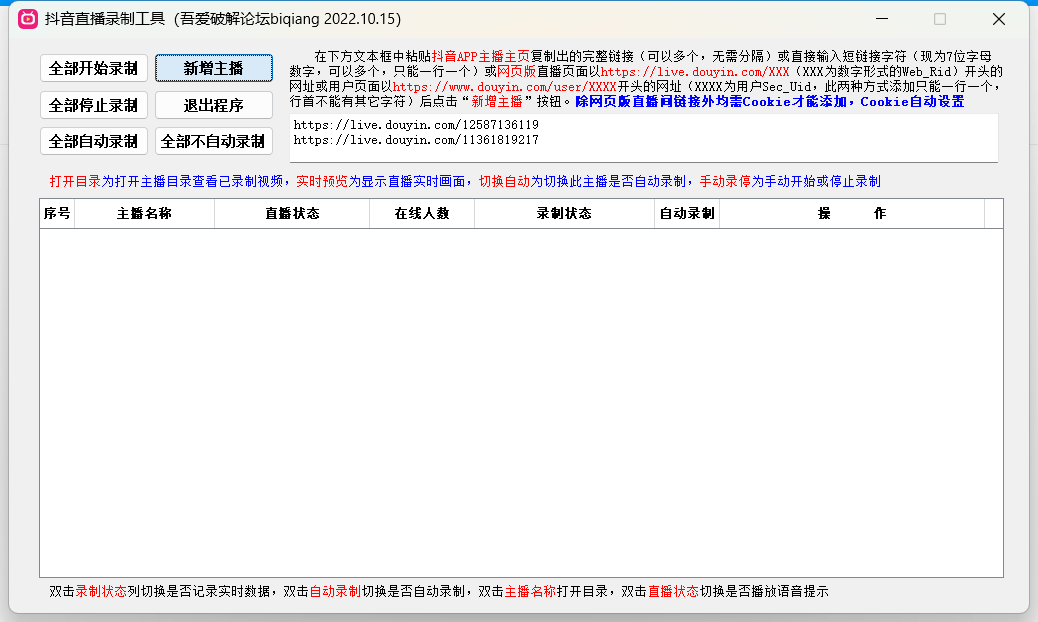Select the 在线人数 column header
1038x622 pixels.
point(422,214)
